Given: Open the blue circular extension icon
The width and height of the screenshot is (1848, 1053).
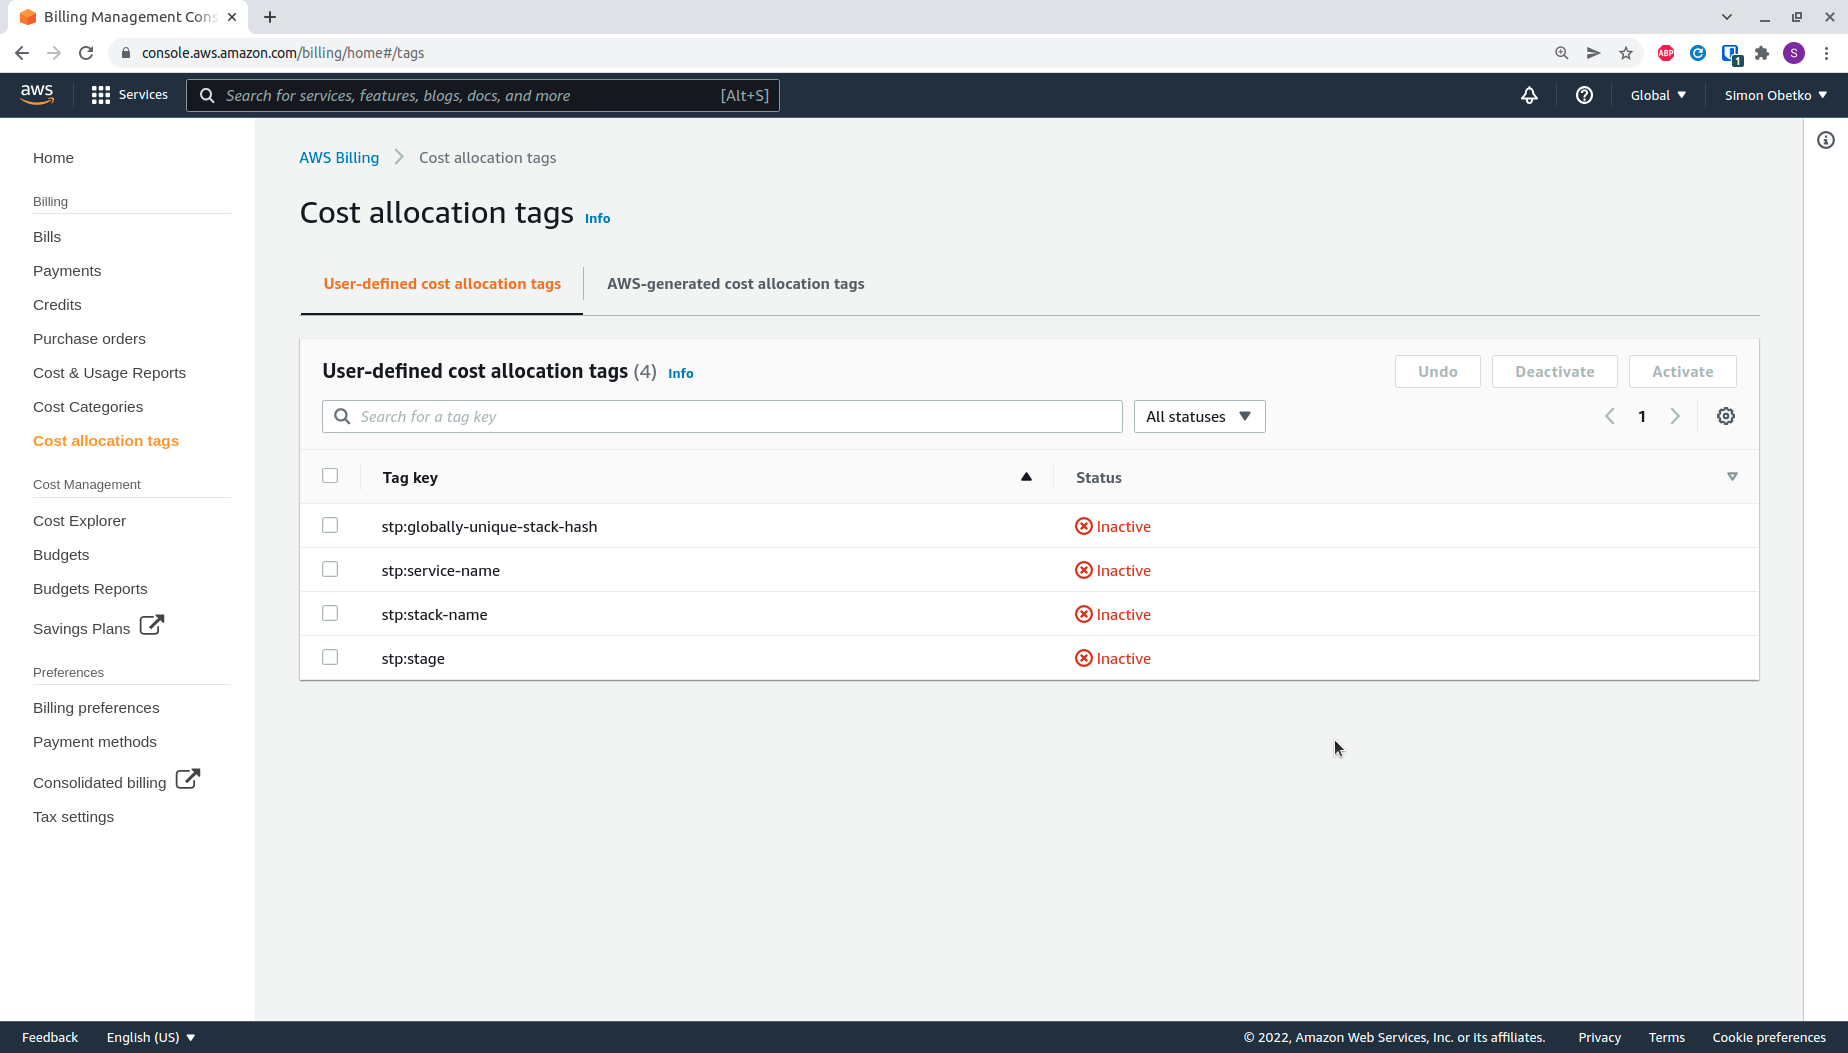Looking at the screenshot, I should point(1698,53).
